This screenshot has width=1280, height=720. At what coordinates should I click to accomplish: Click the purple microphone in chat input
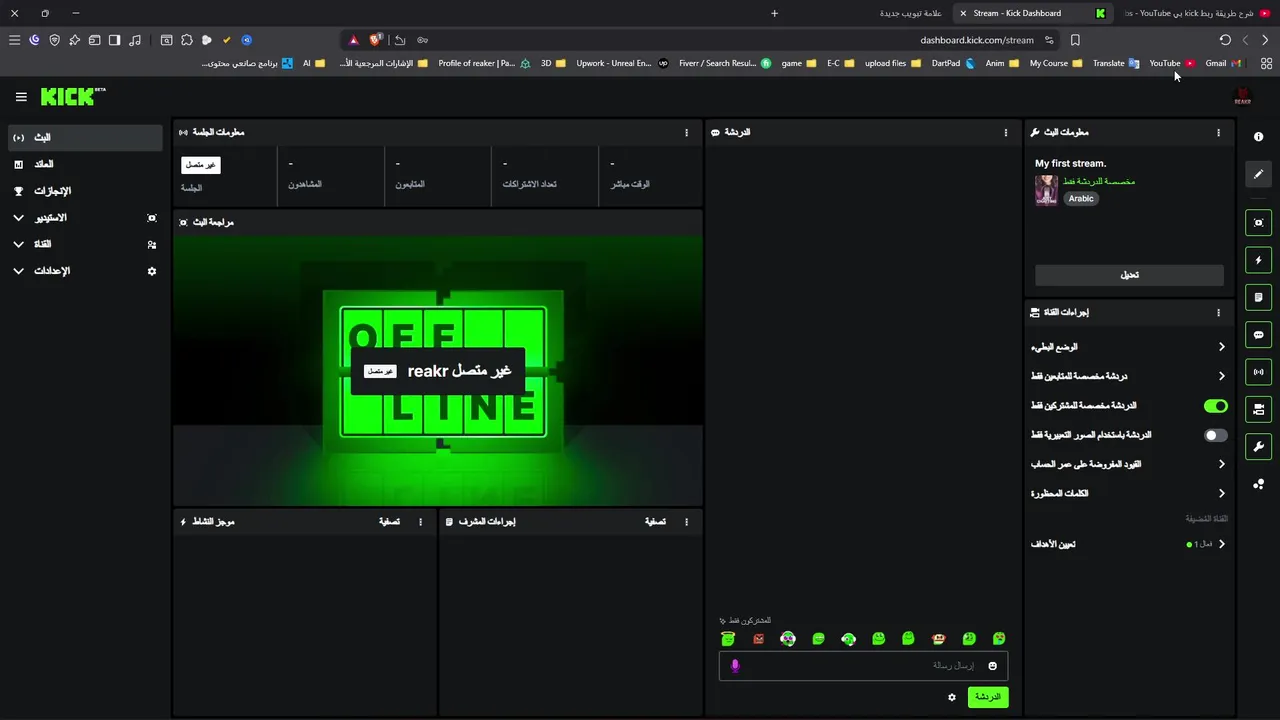pos(735,666)
